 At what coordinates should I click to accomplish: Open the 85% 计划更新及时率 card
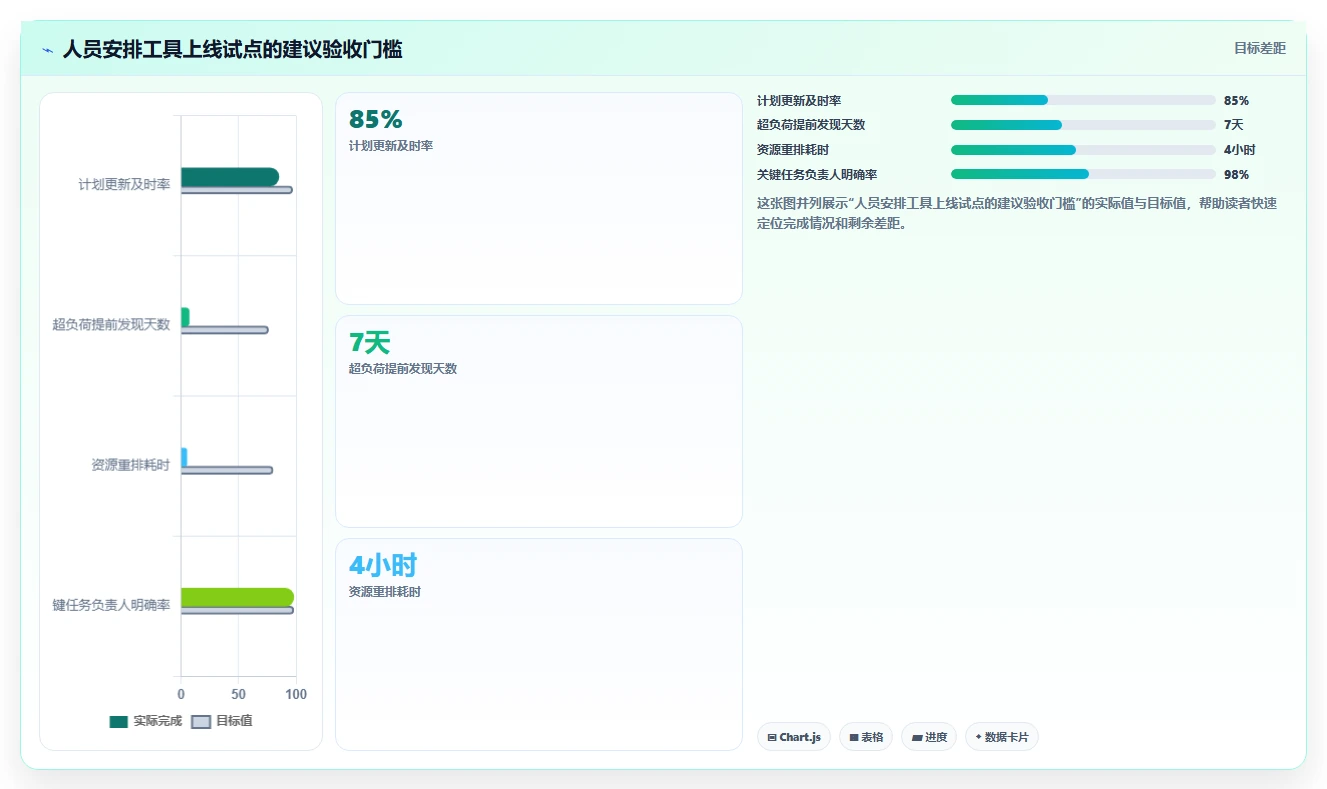click(539, 198)
